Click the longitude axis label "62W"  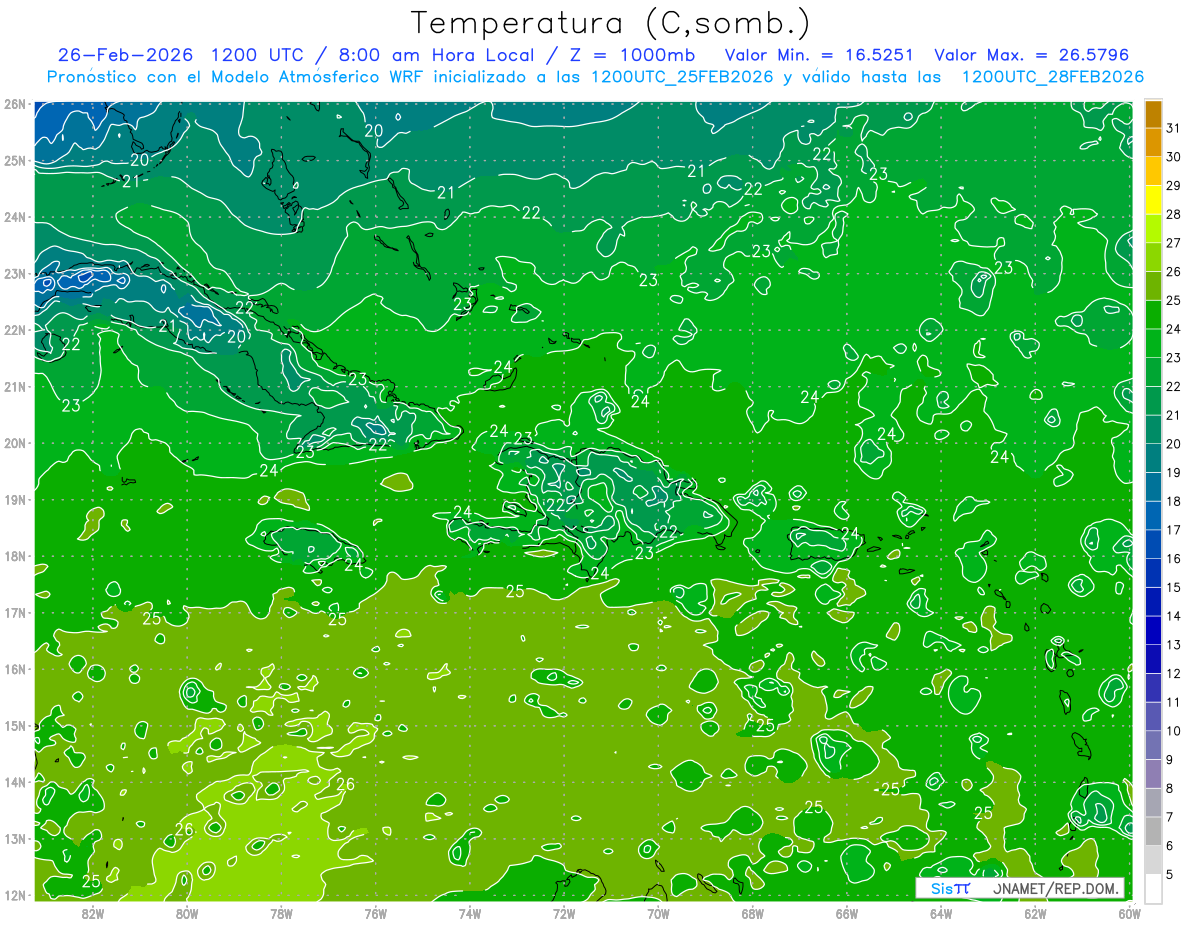click(1035, 913)
